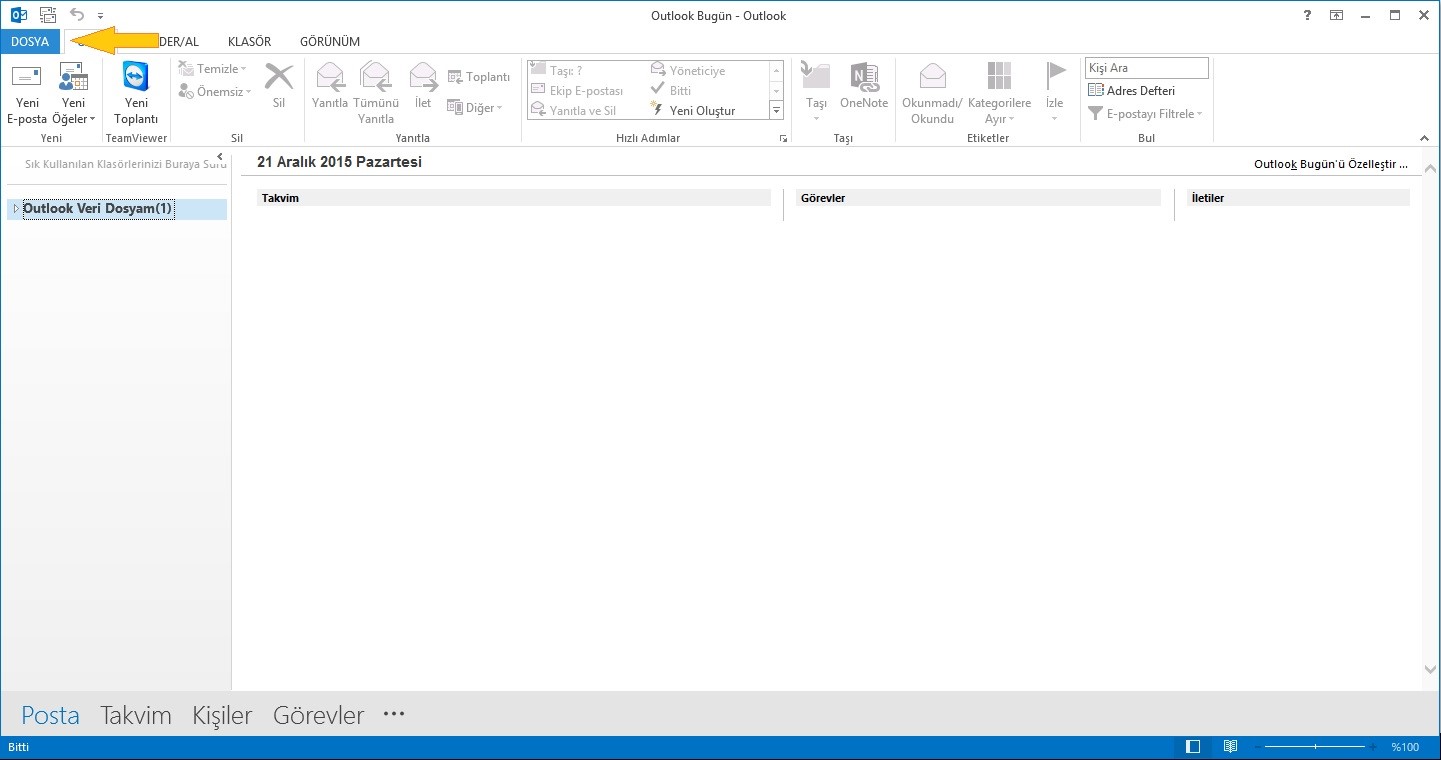1441x760 pixels.
Task: Click the zoom out minus button
Action: click(1257, 747)
